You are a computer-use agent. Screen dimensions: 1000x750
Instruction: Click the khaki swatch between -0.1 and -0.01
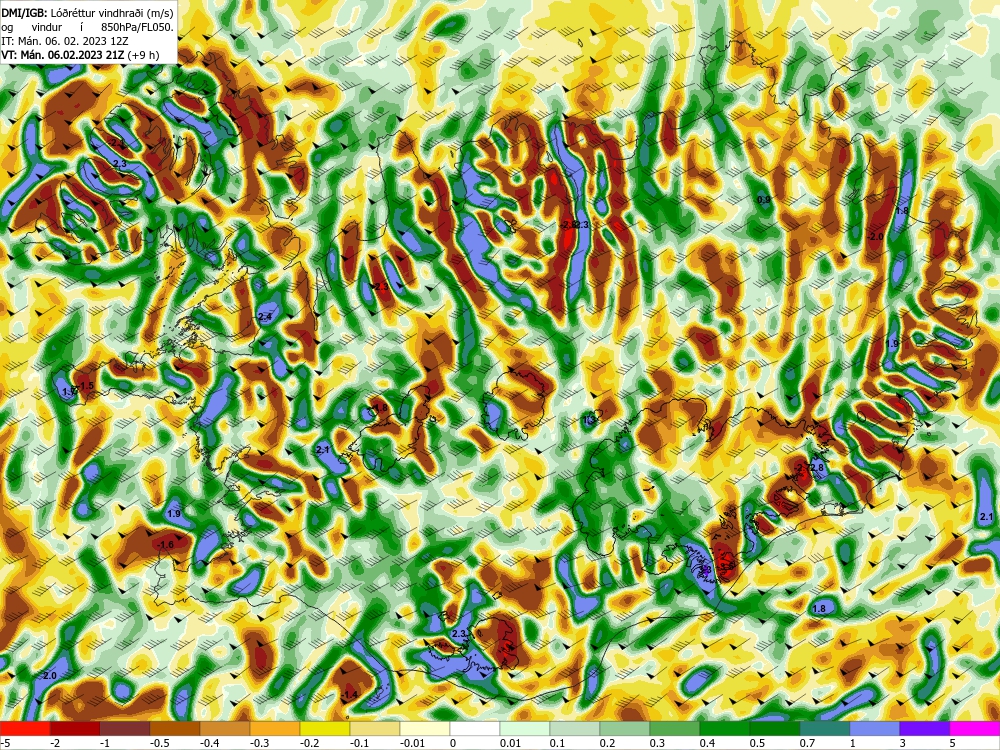tap(375, 728)
